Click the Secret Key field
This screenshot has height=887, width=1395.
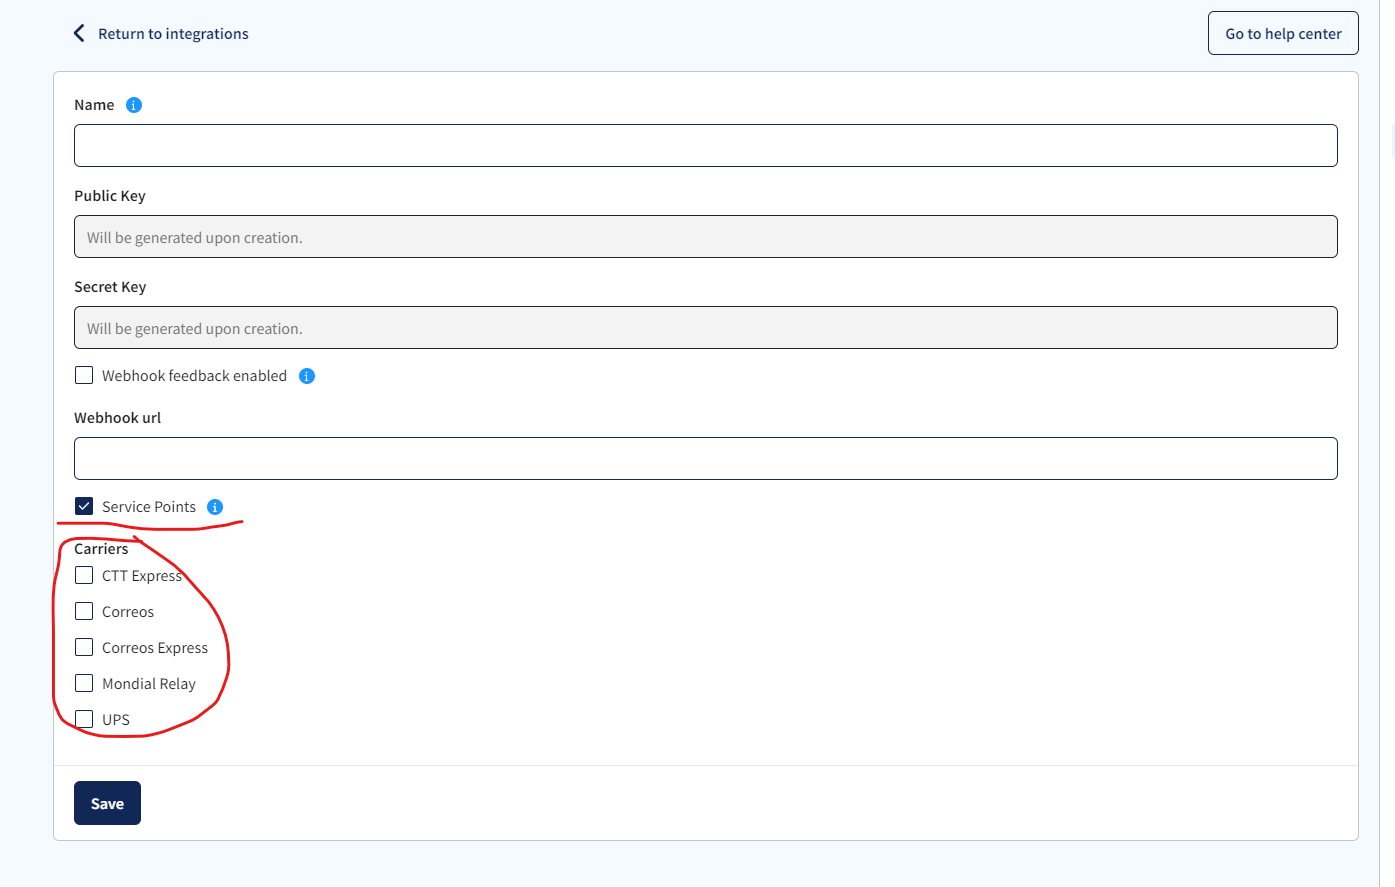(x=705, y=328)
